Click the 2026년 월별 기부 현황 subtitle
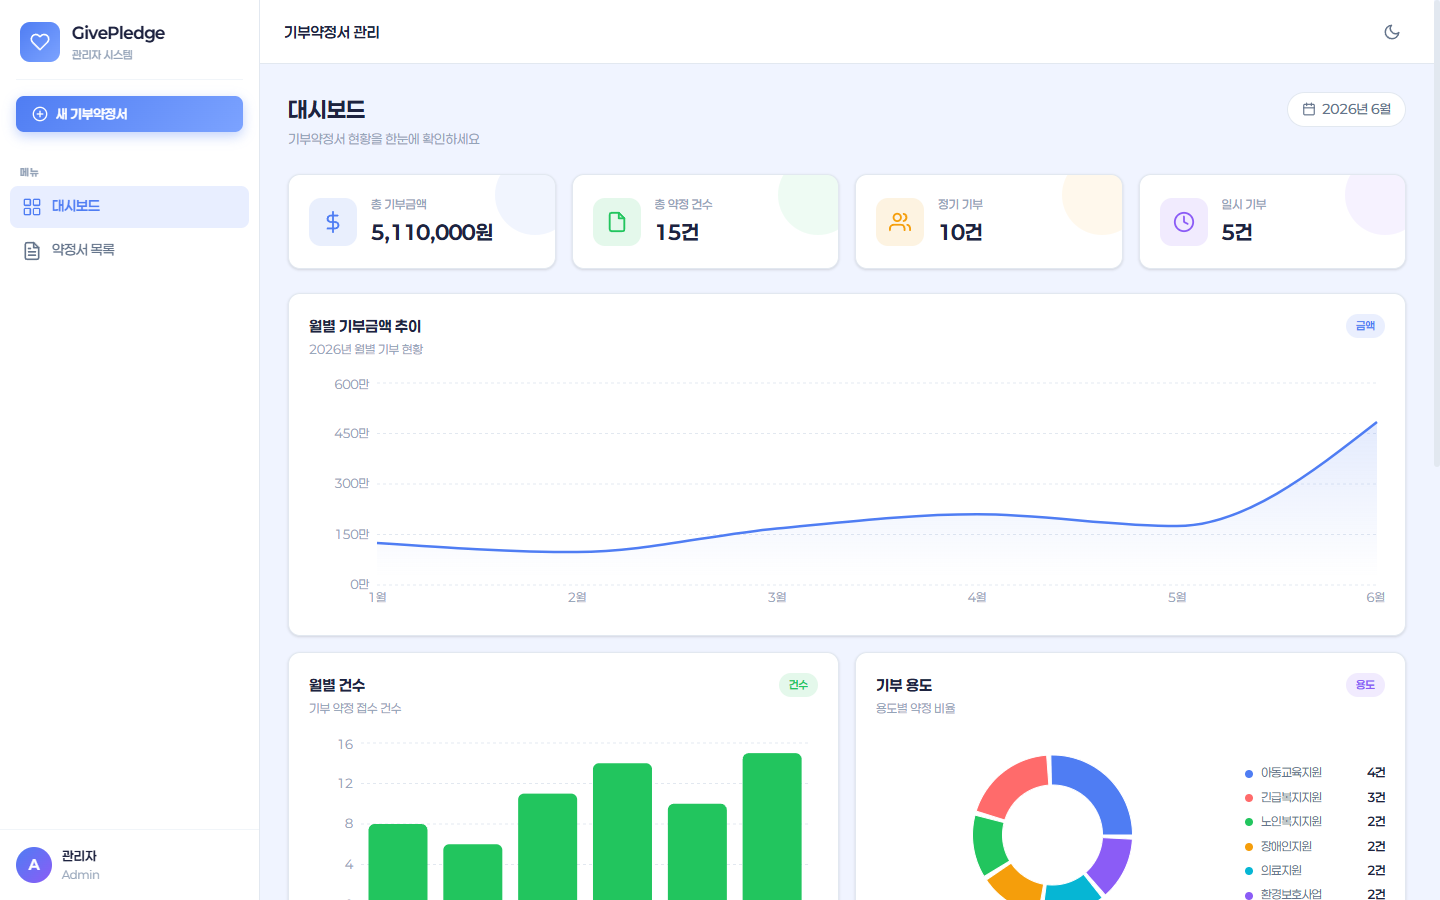 point(366,349)
